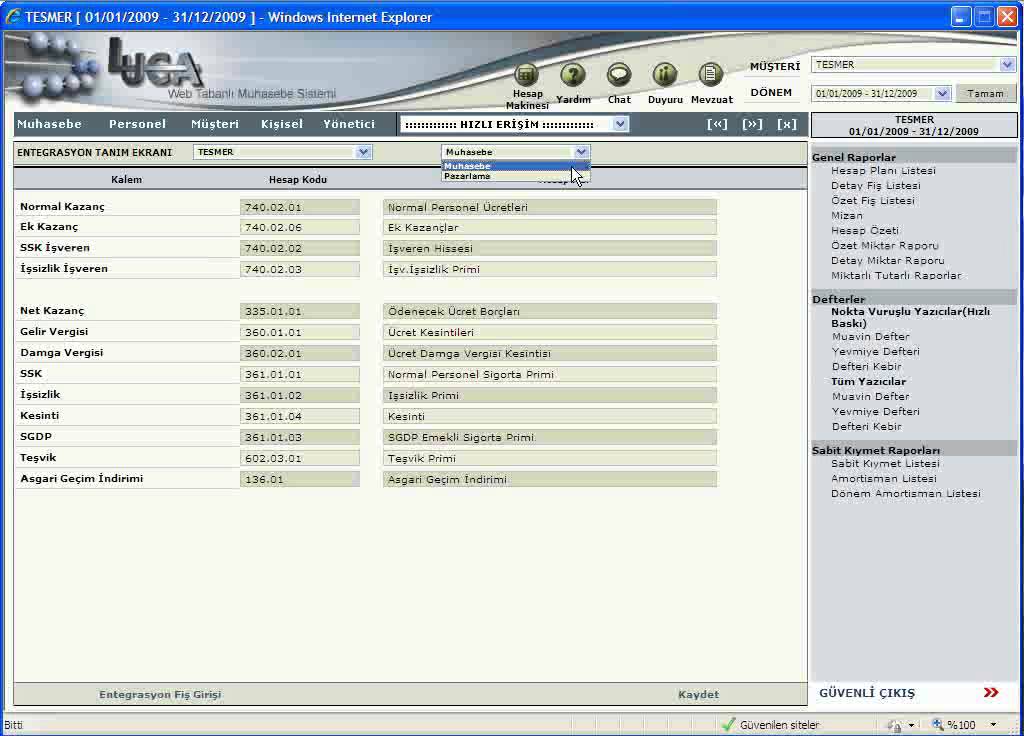1024x736 pixels.
Task: Select Pazarlama from the open dropdown list
Action: [x=468, y=177]
